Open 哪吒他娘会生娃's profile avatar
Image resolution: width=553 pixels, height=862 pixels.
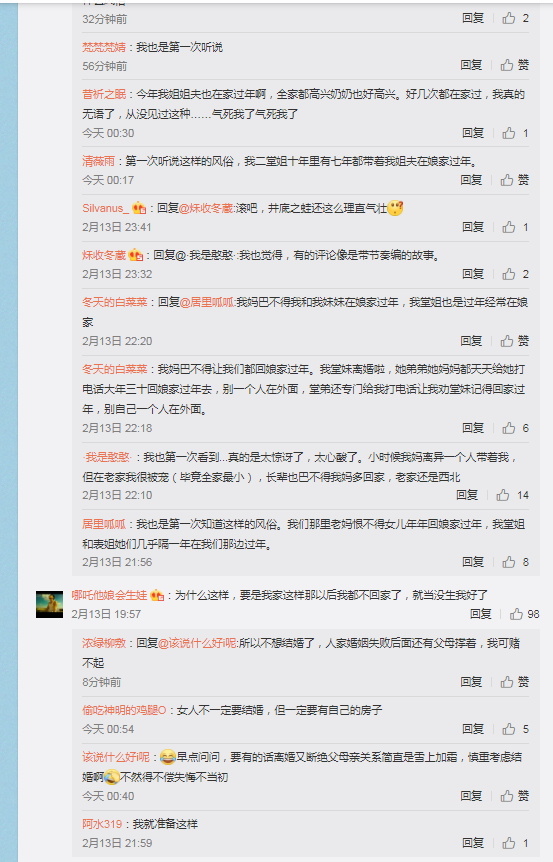coord(49,604)
